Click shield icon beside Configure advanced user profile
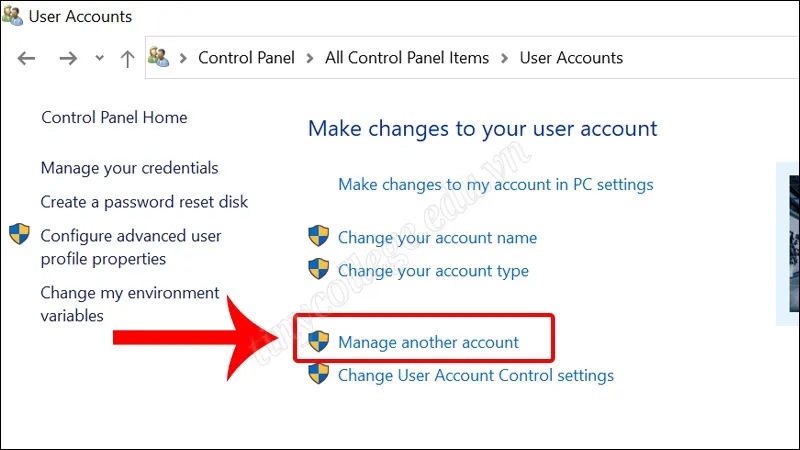 point(19,234)
